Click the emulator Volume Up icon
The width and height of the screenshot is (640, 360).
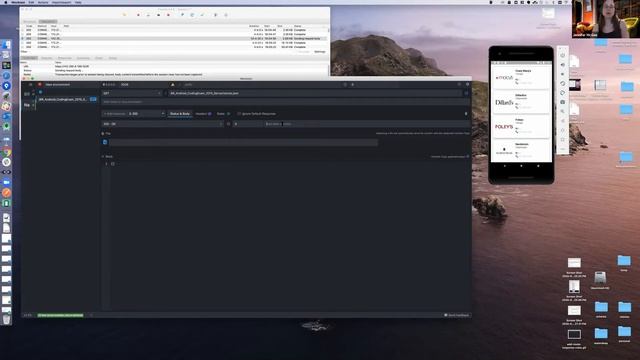[x=562, y=64]
